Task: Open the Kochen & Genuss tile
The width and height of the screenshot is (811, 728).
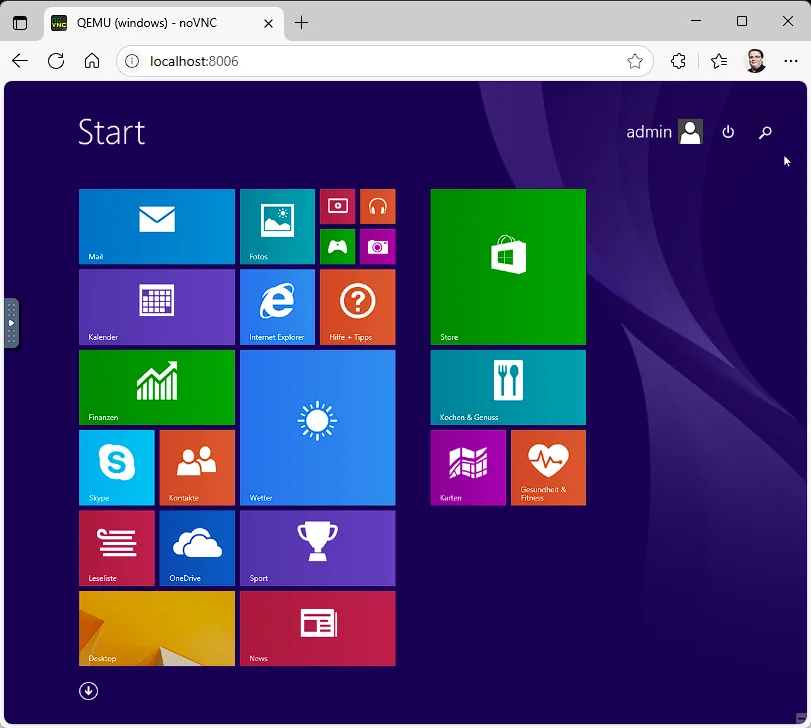Action: coord(508,387)
